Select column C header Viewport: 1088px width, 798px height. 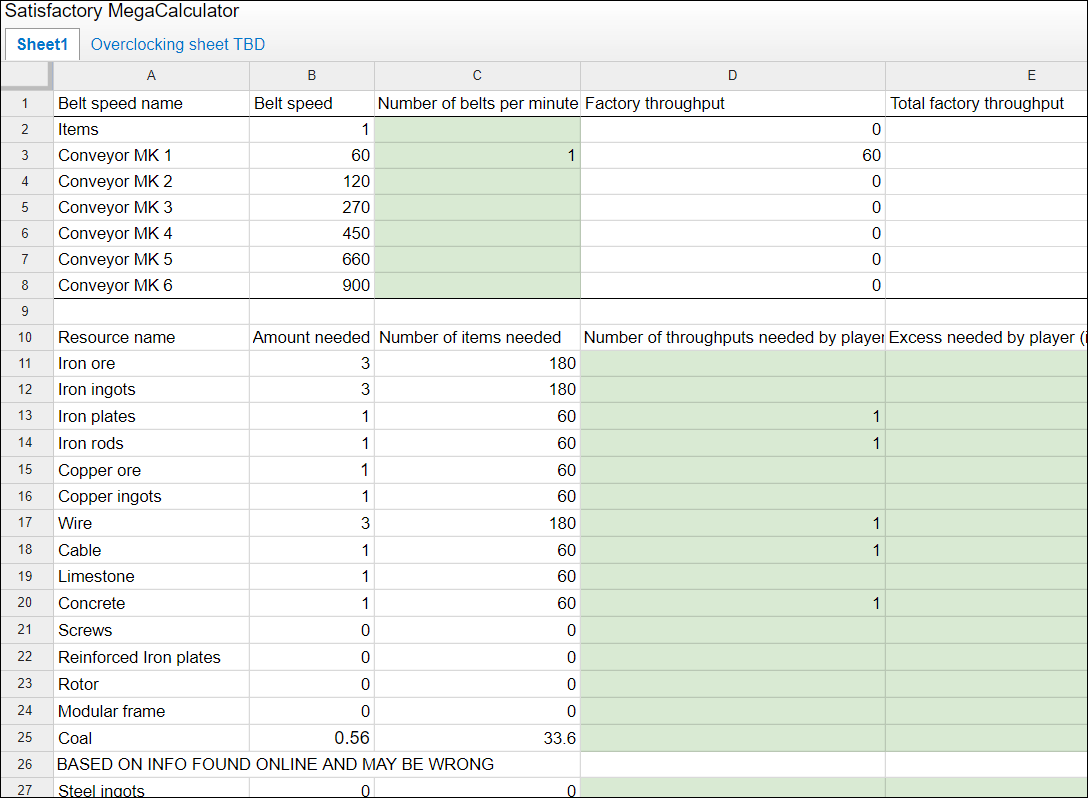(477, 76)
